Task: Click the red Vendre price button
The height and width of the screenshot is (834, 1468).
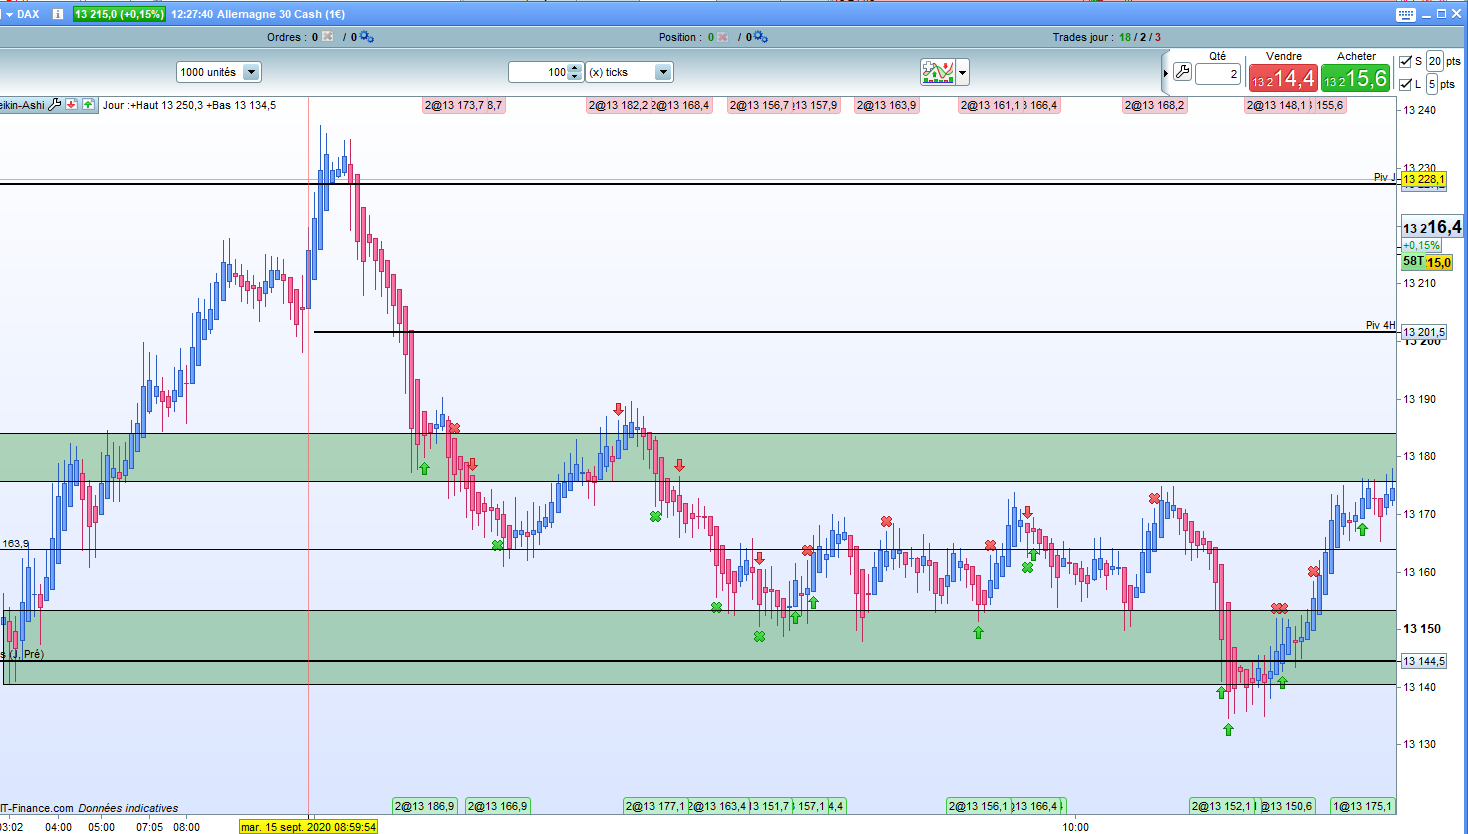Action: tap(1283, 78)
